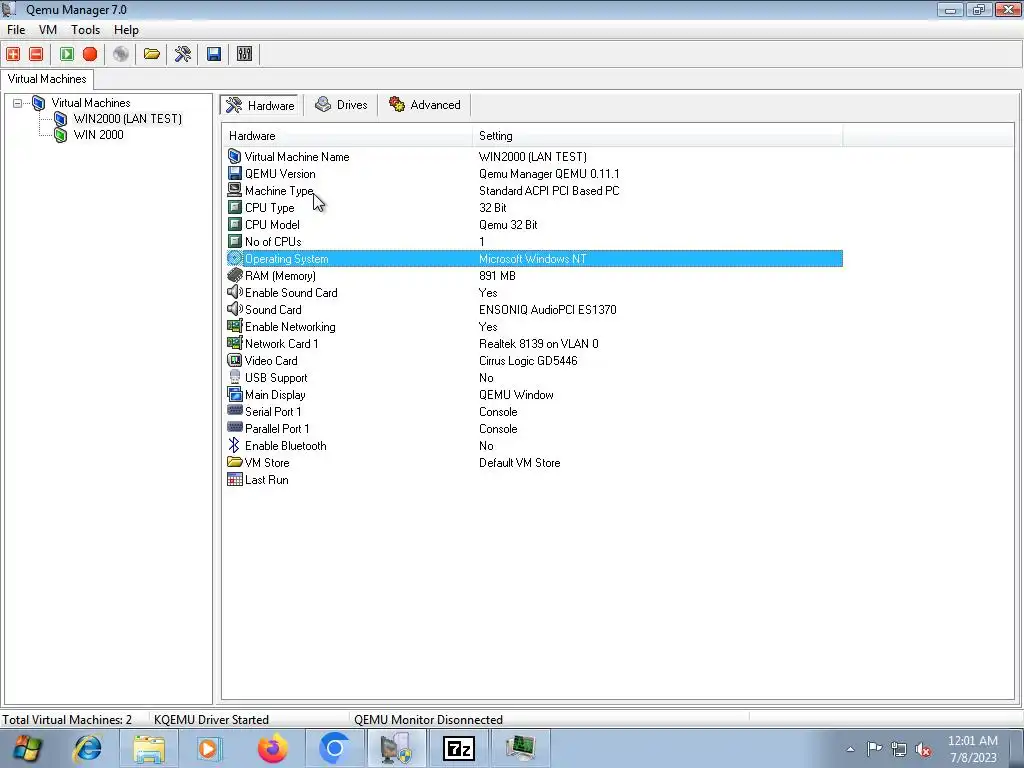Select Virtual Machines root tree node
Image resolution: width=1024 pixels, height=768 pixels.
pyautogui.click(x=91, y=103)
